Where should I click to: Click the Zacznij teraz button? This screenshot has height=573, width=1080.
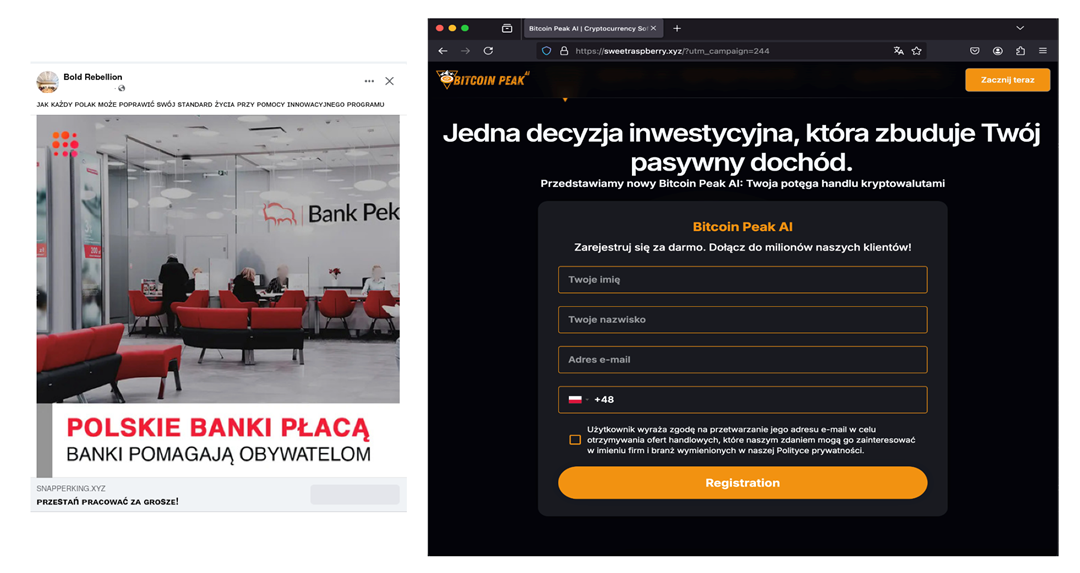(x=1007, y=80)
